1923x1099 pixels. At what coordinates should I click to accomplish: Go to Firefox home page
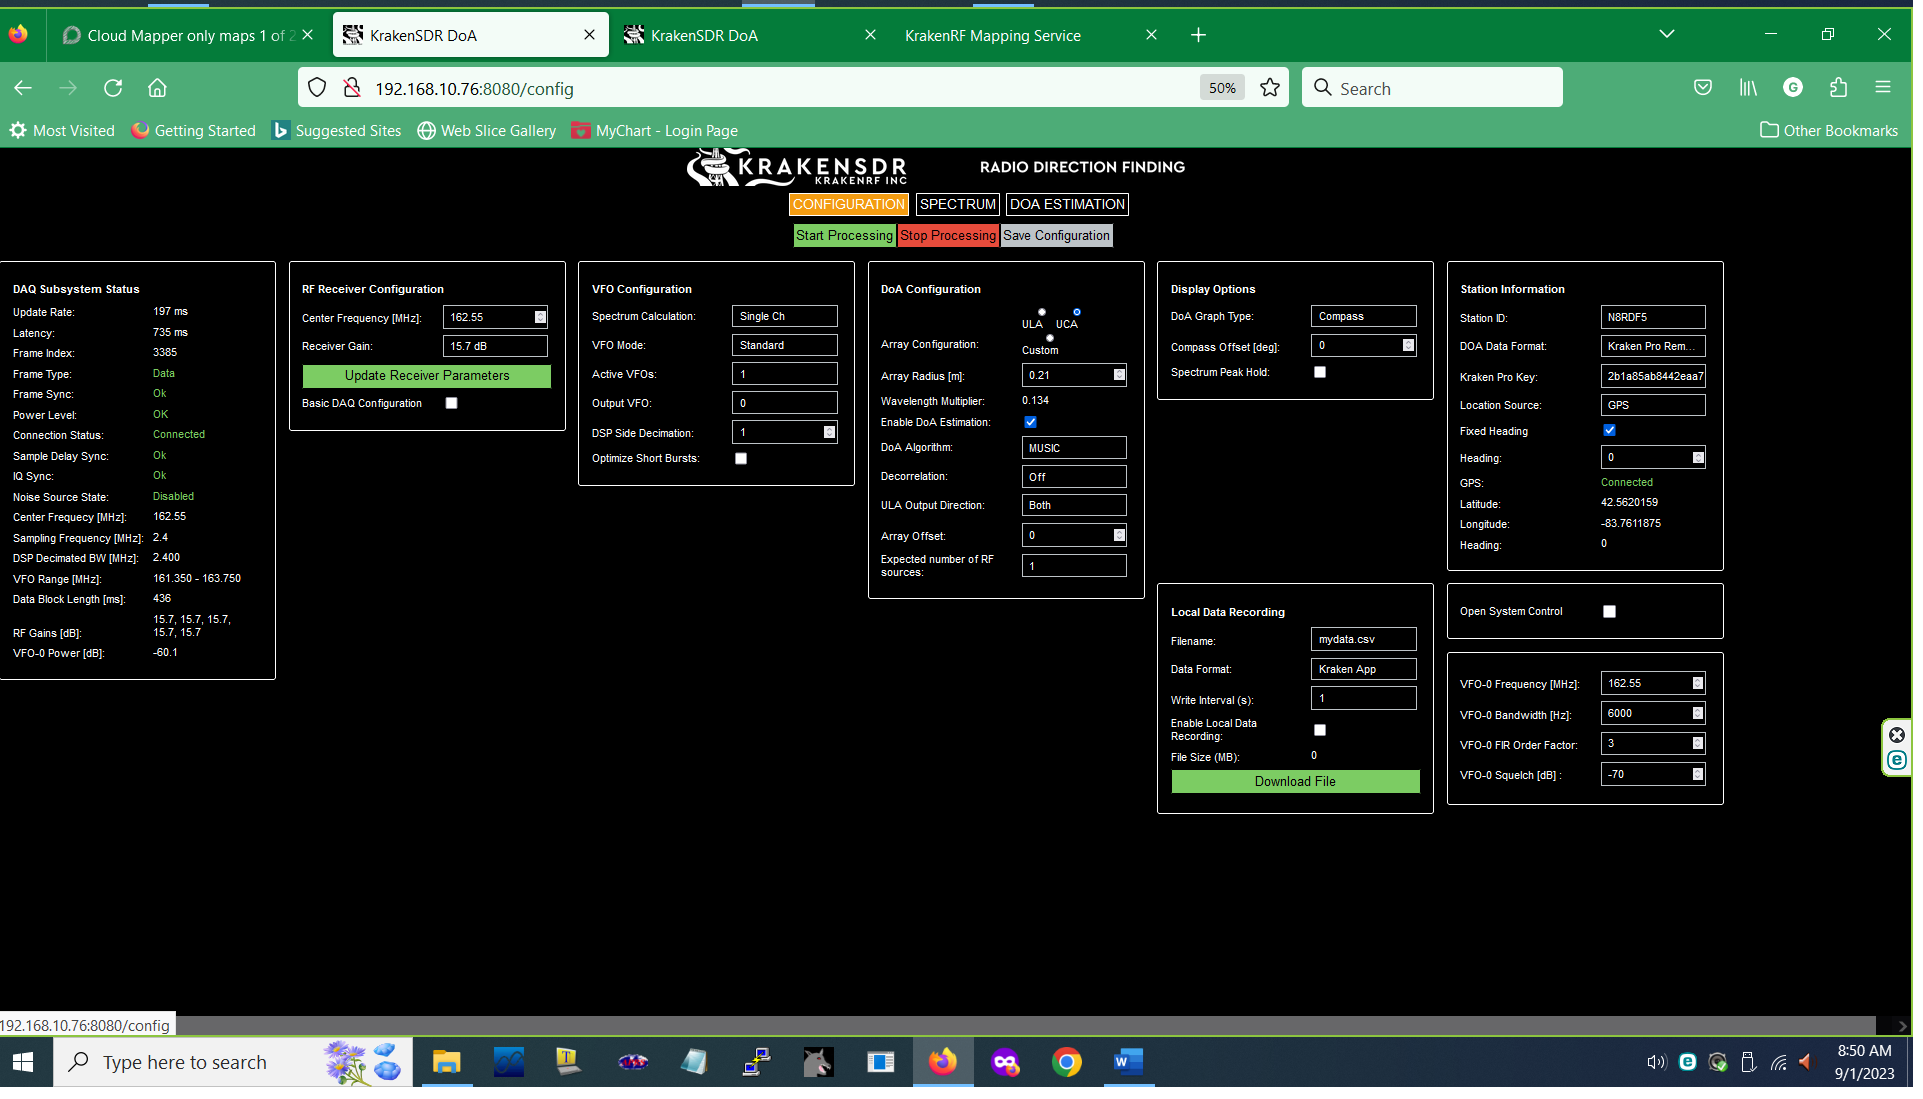[157, 88]
